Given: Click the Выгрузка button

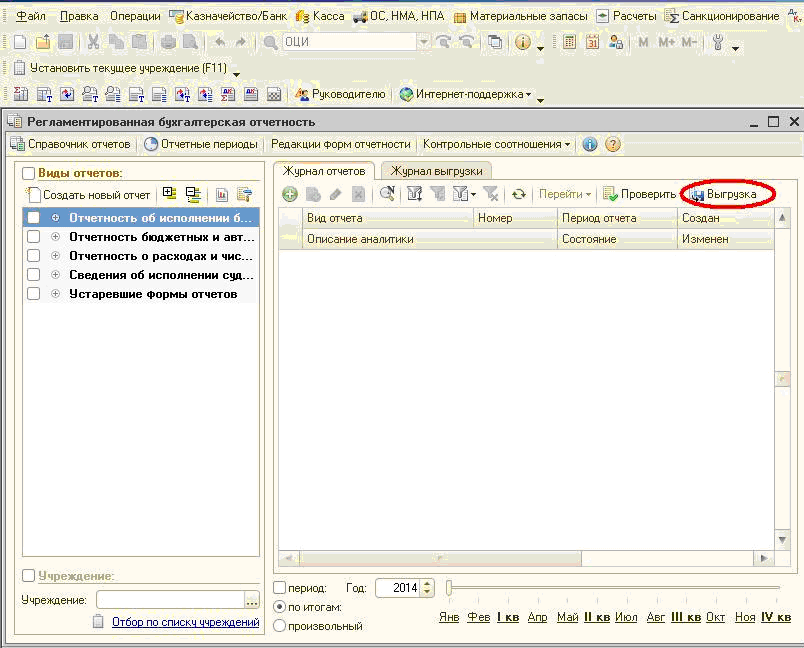Looking at the screenshot, I should click(x=724, y=194).
